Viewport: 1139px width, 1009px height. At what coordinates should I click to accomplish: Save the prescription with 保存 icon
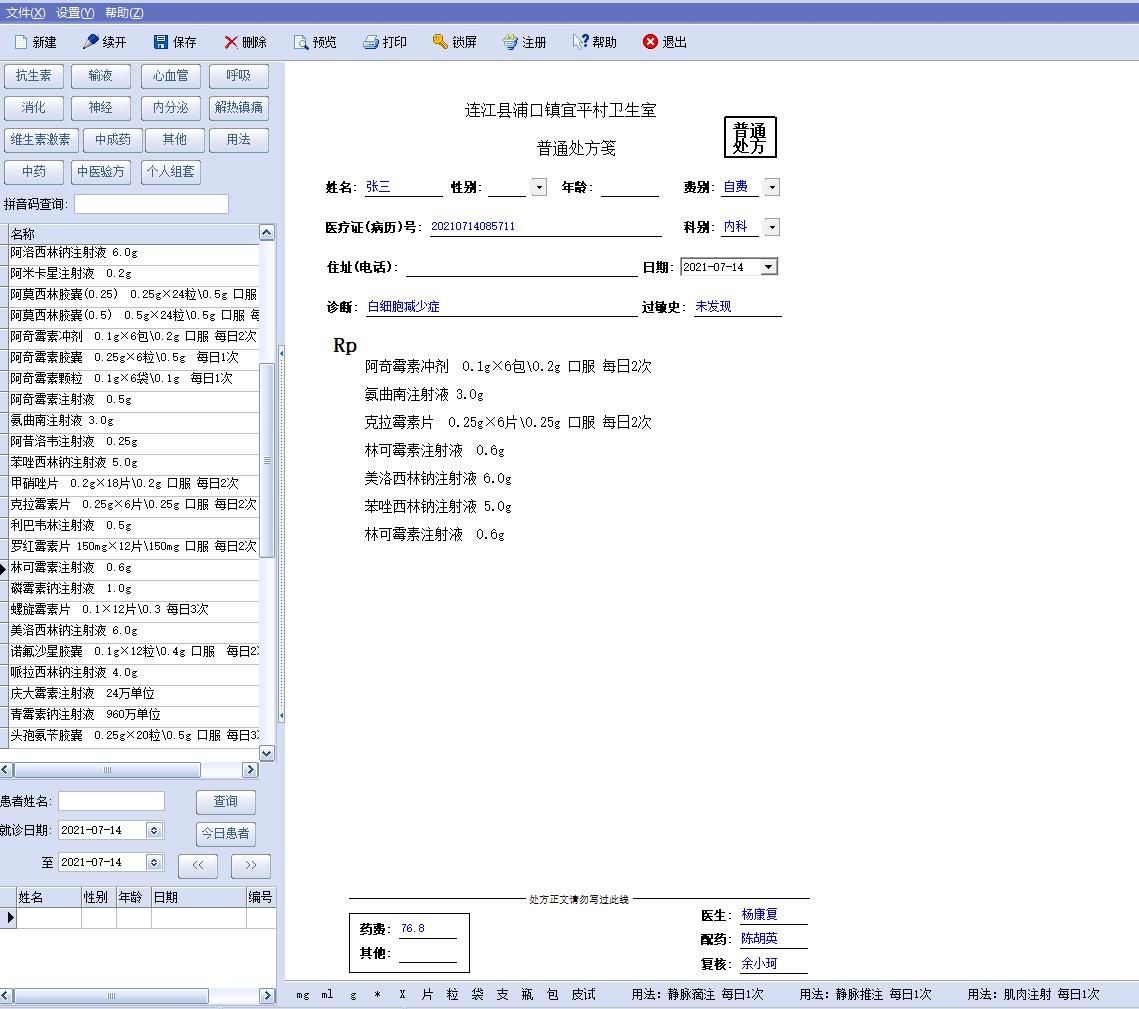click(161, 42)
